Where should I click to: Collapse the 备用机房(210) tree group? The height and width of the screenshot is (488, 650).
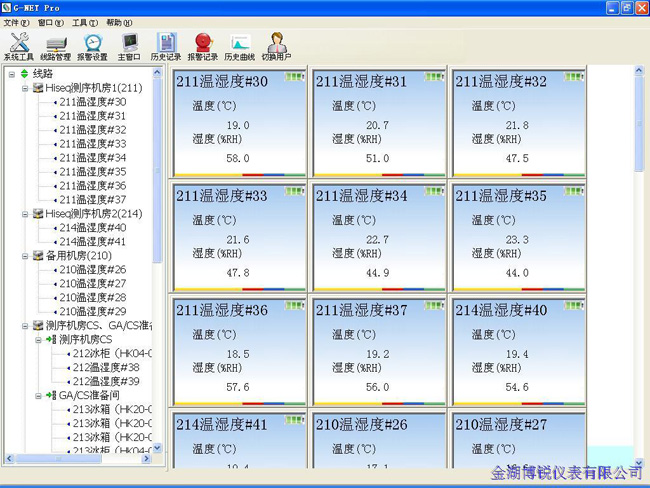(x=25, y=256)
